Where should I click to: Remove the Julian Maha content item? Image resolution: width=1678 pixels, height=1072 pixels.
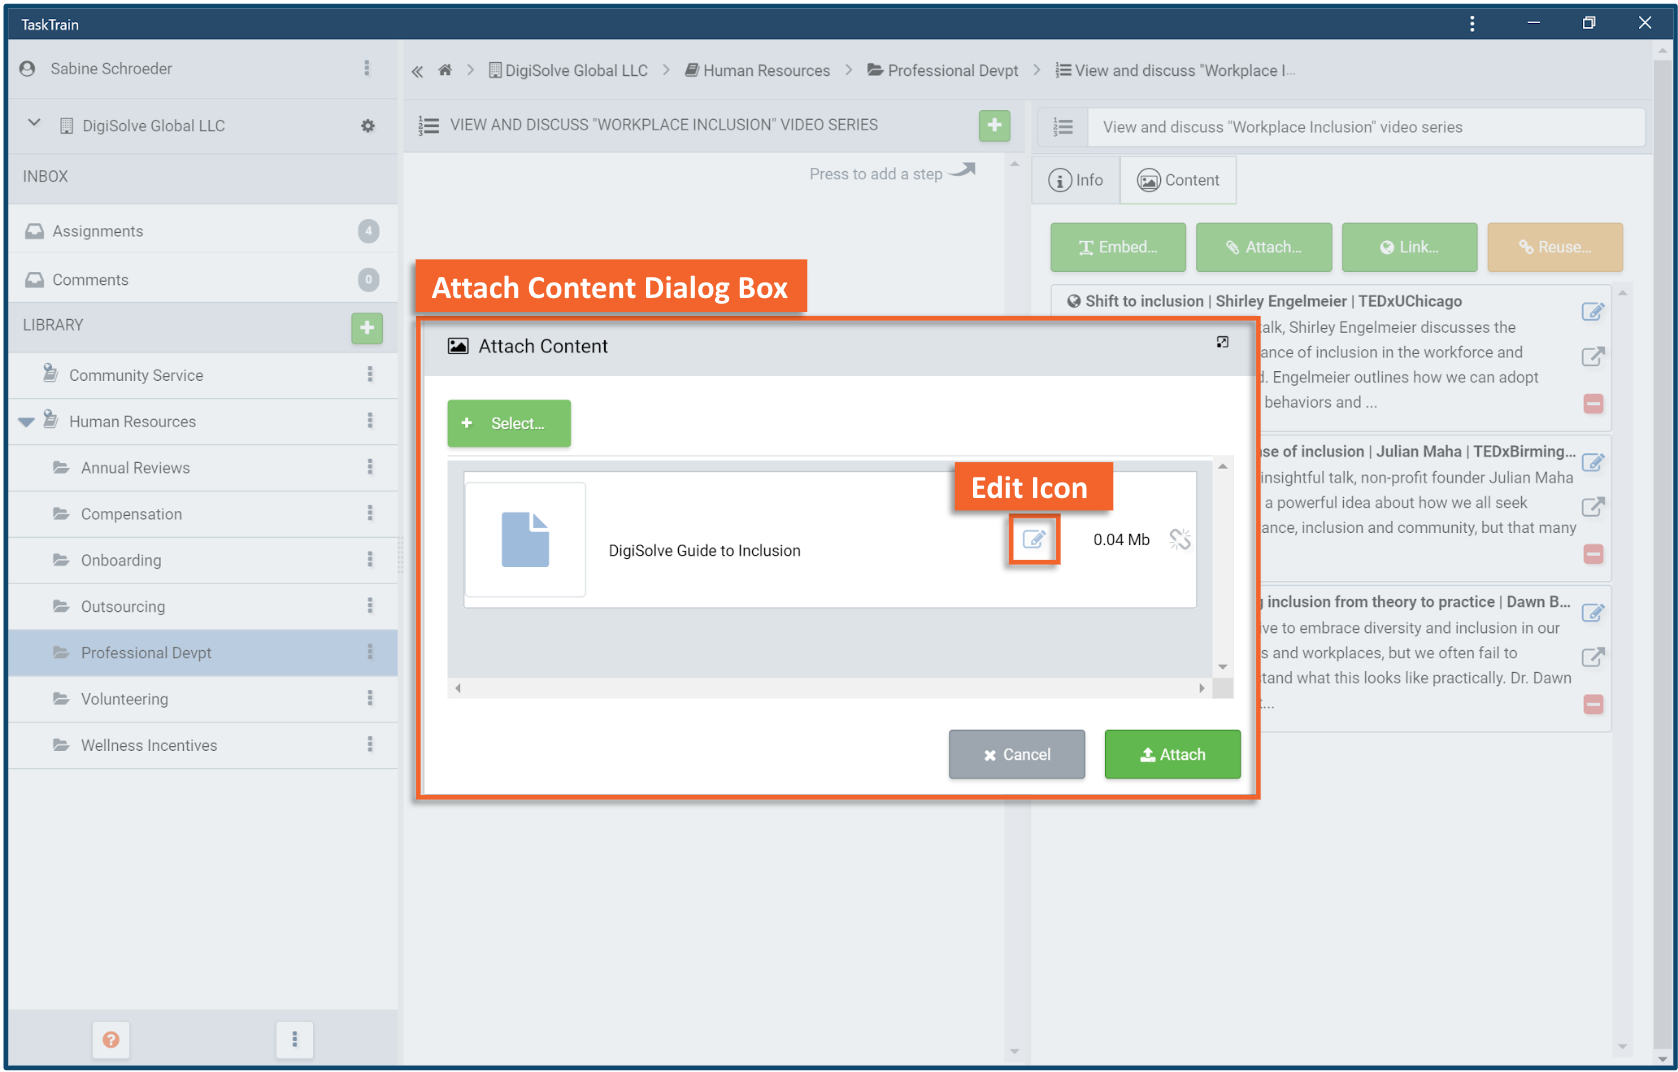coord(1594,553)
